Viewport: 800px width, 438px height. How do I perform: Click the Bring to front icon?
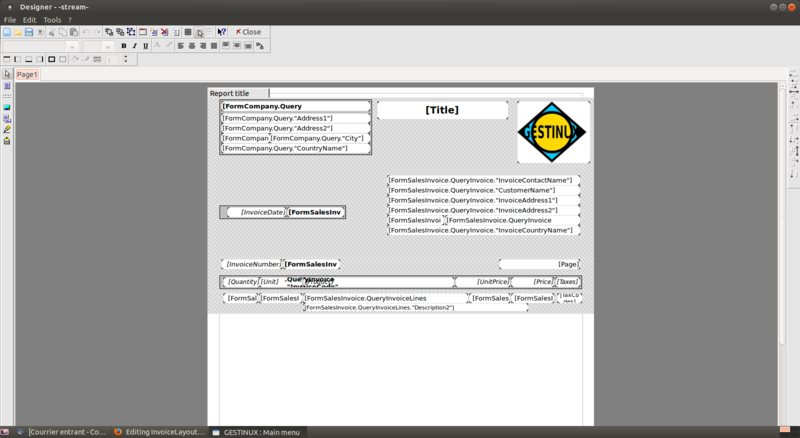pos(109,32)
